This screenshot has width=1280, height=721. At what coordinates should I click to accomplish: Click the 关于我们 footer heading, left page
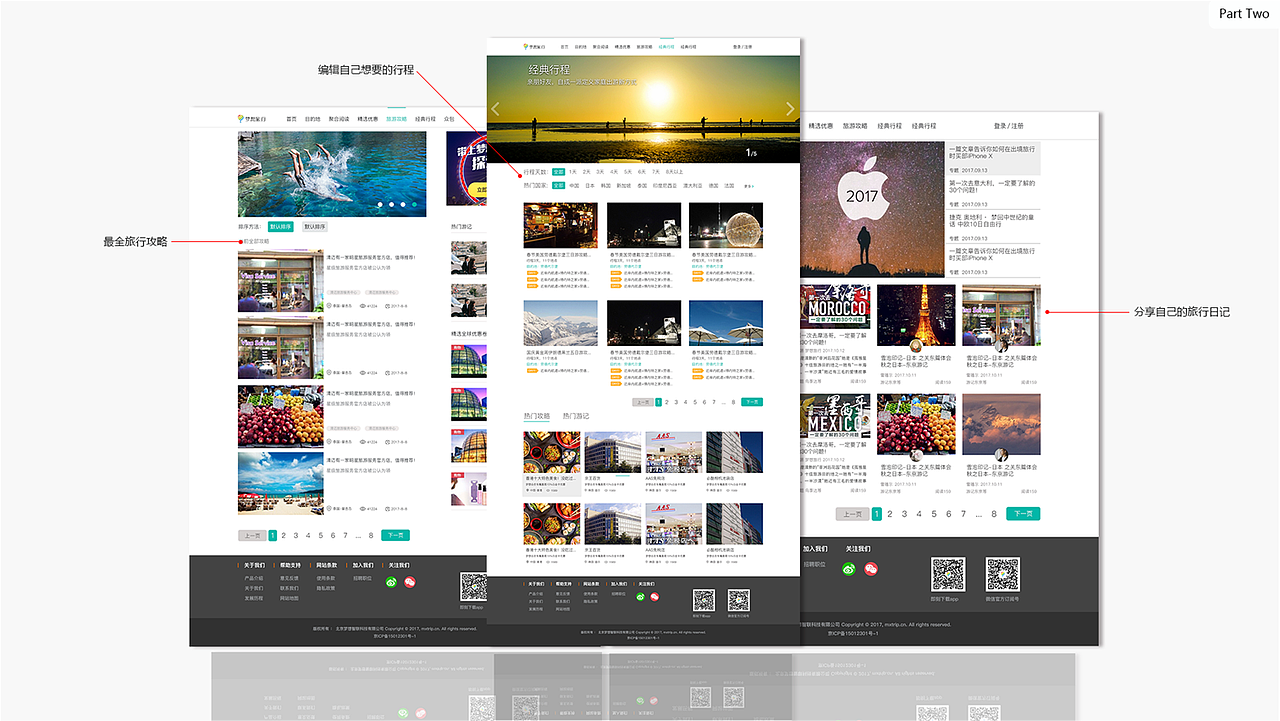point(254,565)
